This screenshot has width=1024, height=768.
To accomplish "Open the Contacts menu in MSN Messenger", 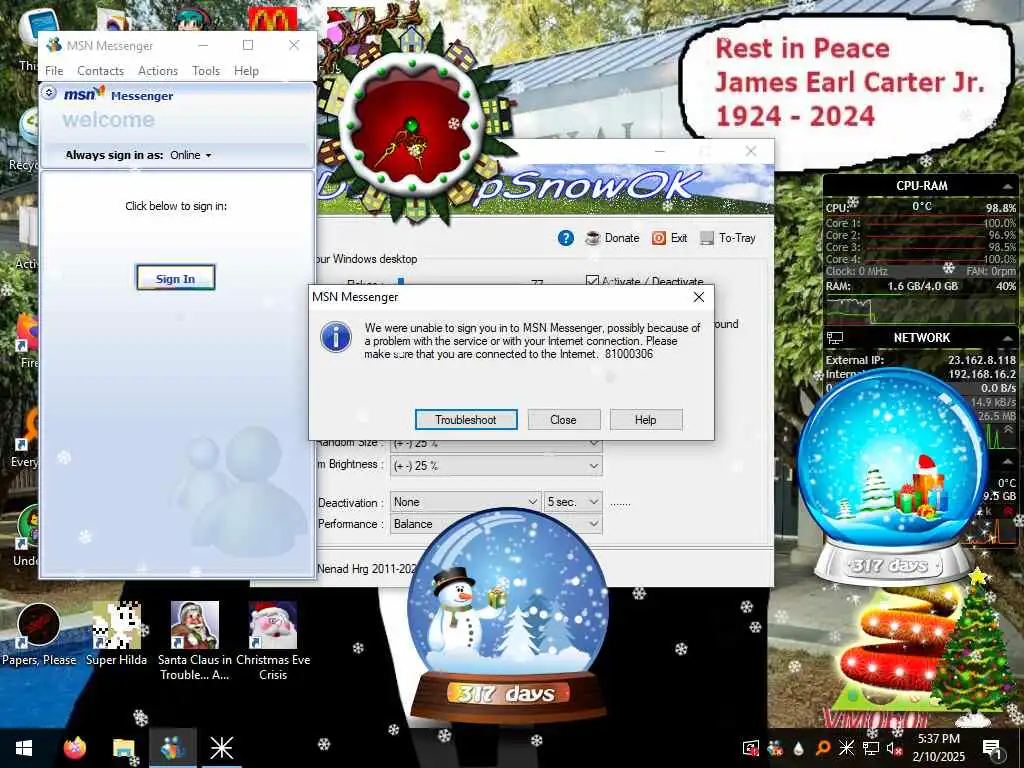I will [x=101, y=71].
